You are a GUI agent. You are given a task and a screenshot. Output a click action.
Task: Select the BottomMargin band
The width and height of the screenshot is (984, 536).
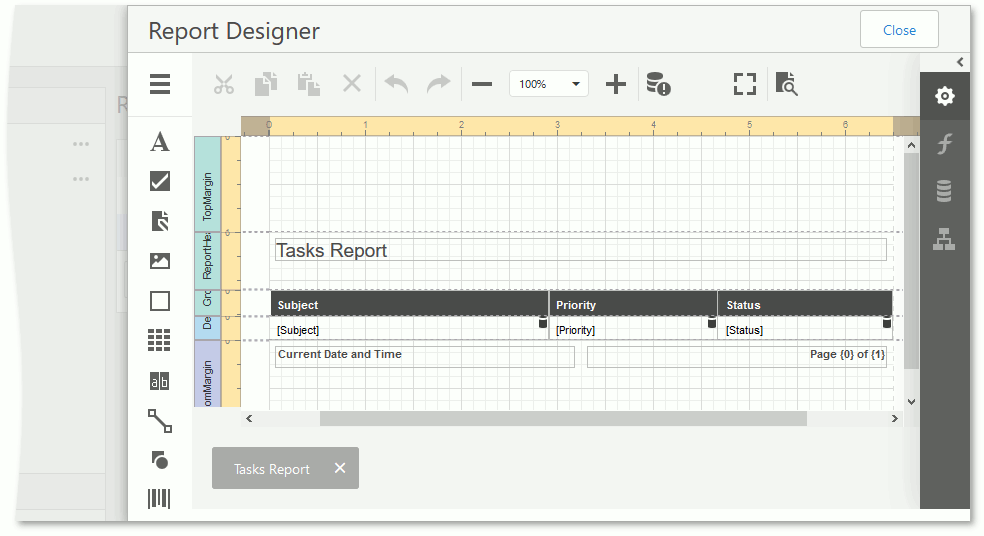(x=207, y=374)
